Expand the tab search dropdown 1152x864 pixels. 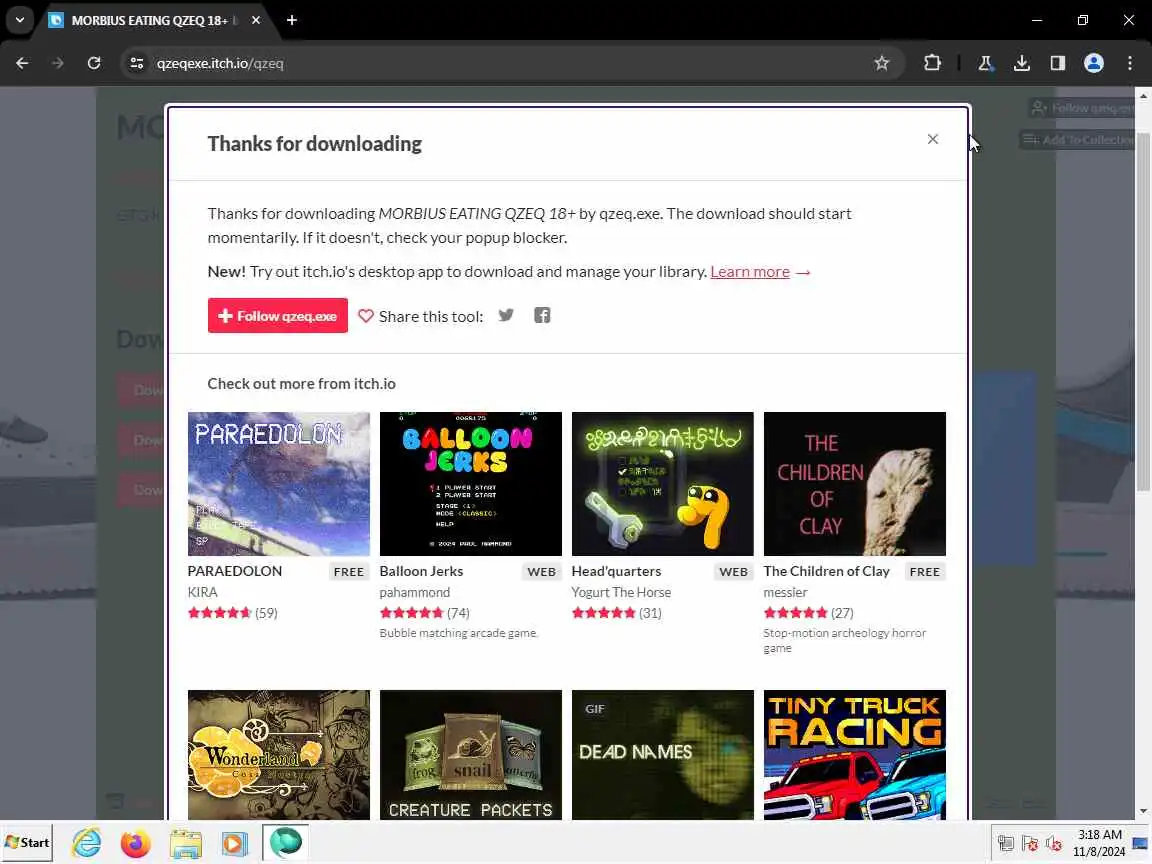click(x=20, y=20)
